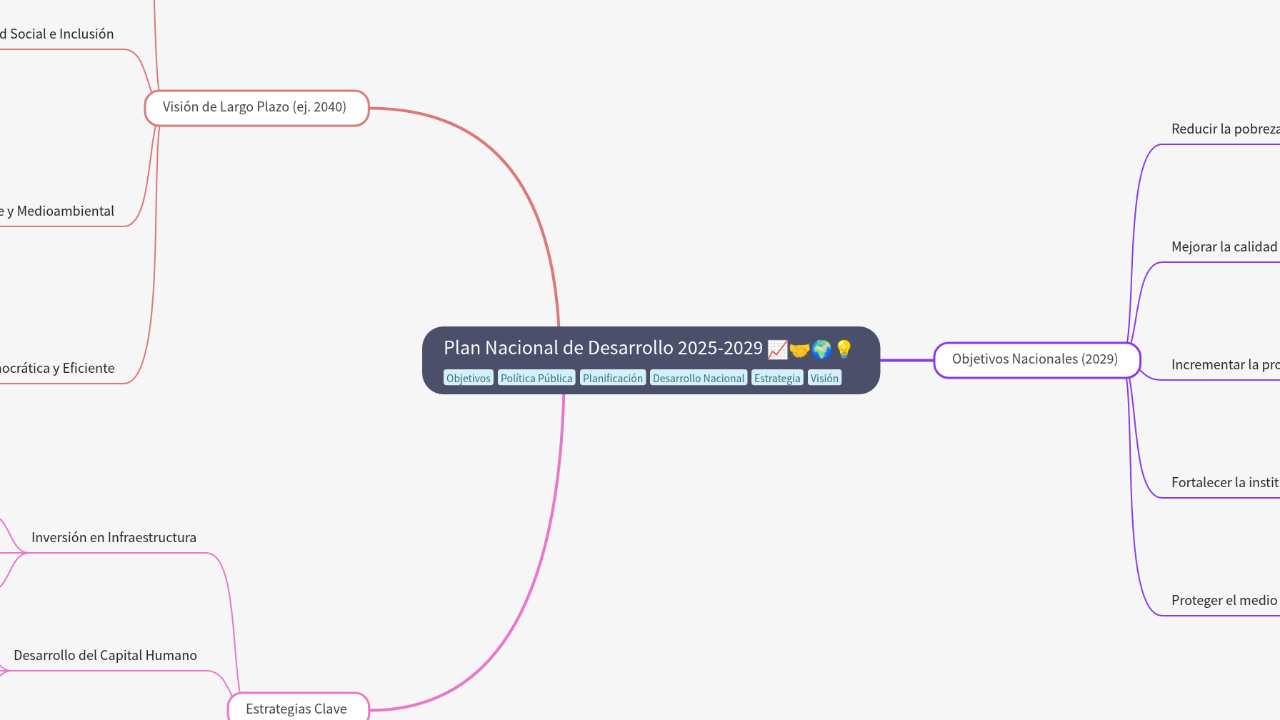Click the Política Pública tag
The width and height of the screenshot is (1280, 720).
(x=537, y=378)
